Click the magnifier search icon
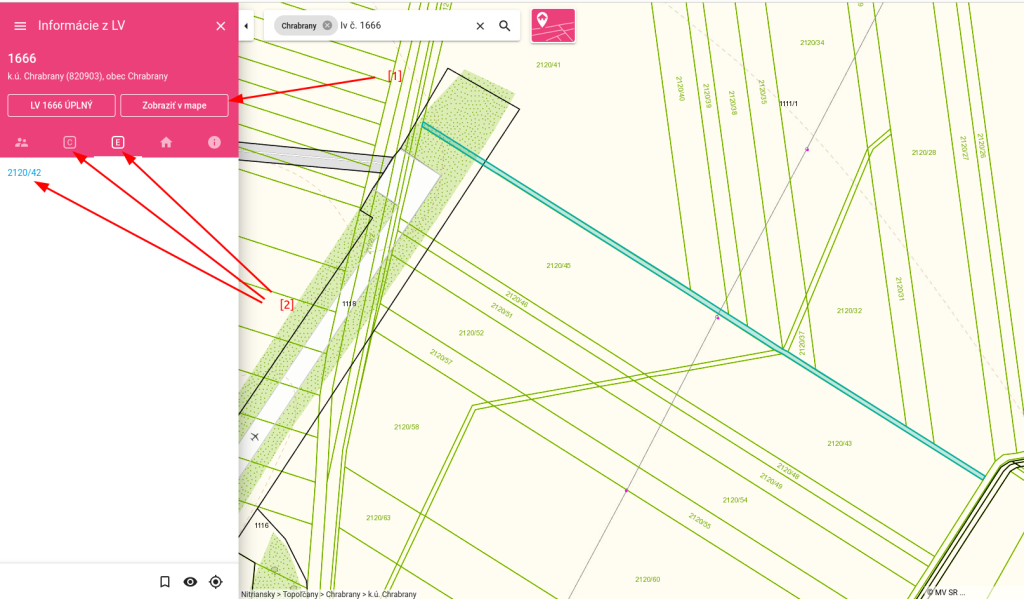 (505, 26)
